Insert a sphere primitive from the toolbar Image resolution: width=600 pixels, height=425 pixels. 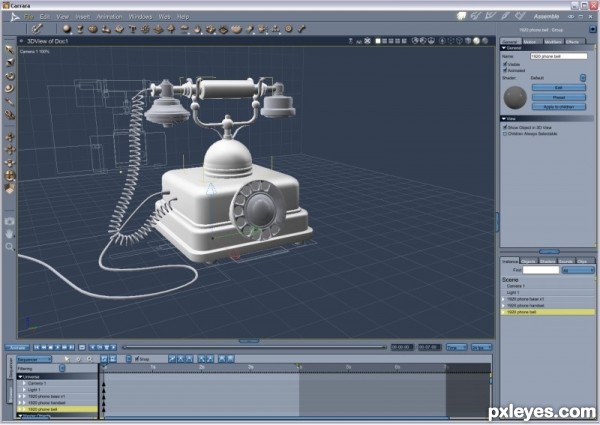pyautogui.click(x=67, y=29)
